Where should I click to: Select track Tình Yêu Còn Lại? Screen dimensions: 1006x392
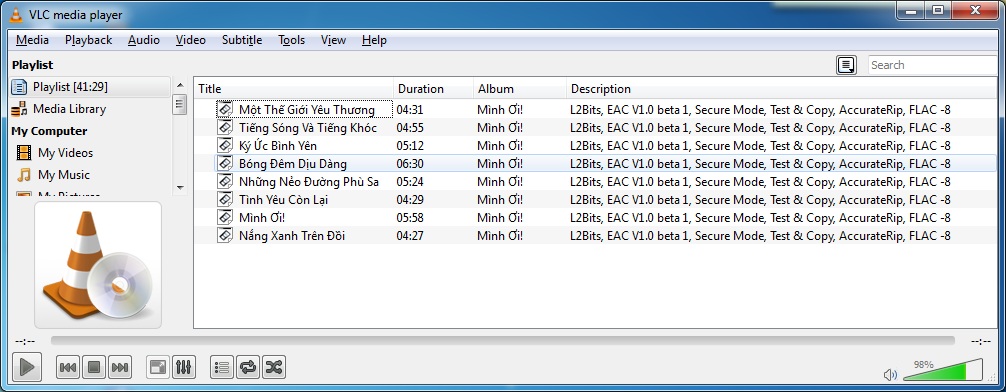tap(283, 200)
